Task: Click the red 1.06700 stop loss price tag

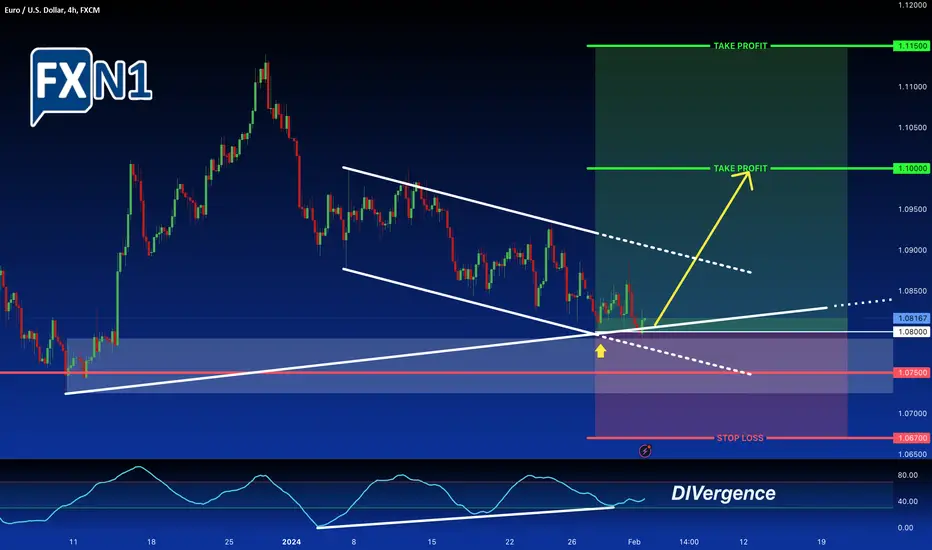Action: 912,438
